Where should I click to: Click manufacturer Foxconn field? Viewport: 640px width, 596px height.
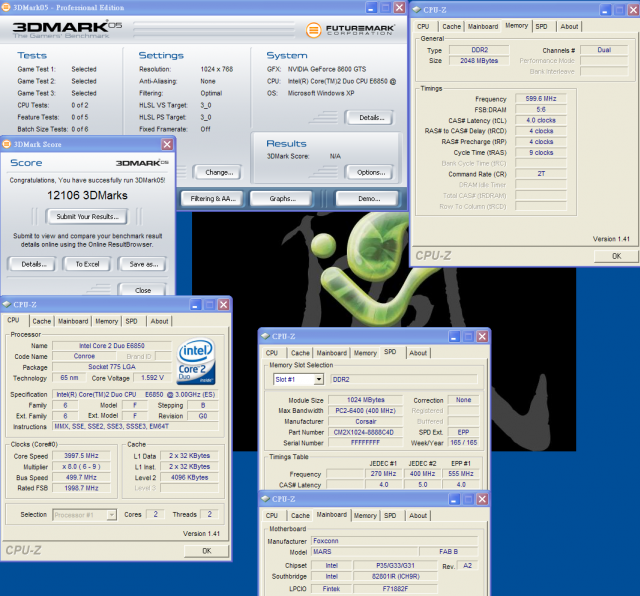(394, 541)
